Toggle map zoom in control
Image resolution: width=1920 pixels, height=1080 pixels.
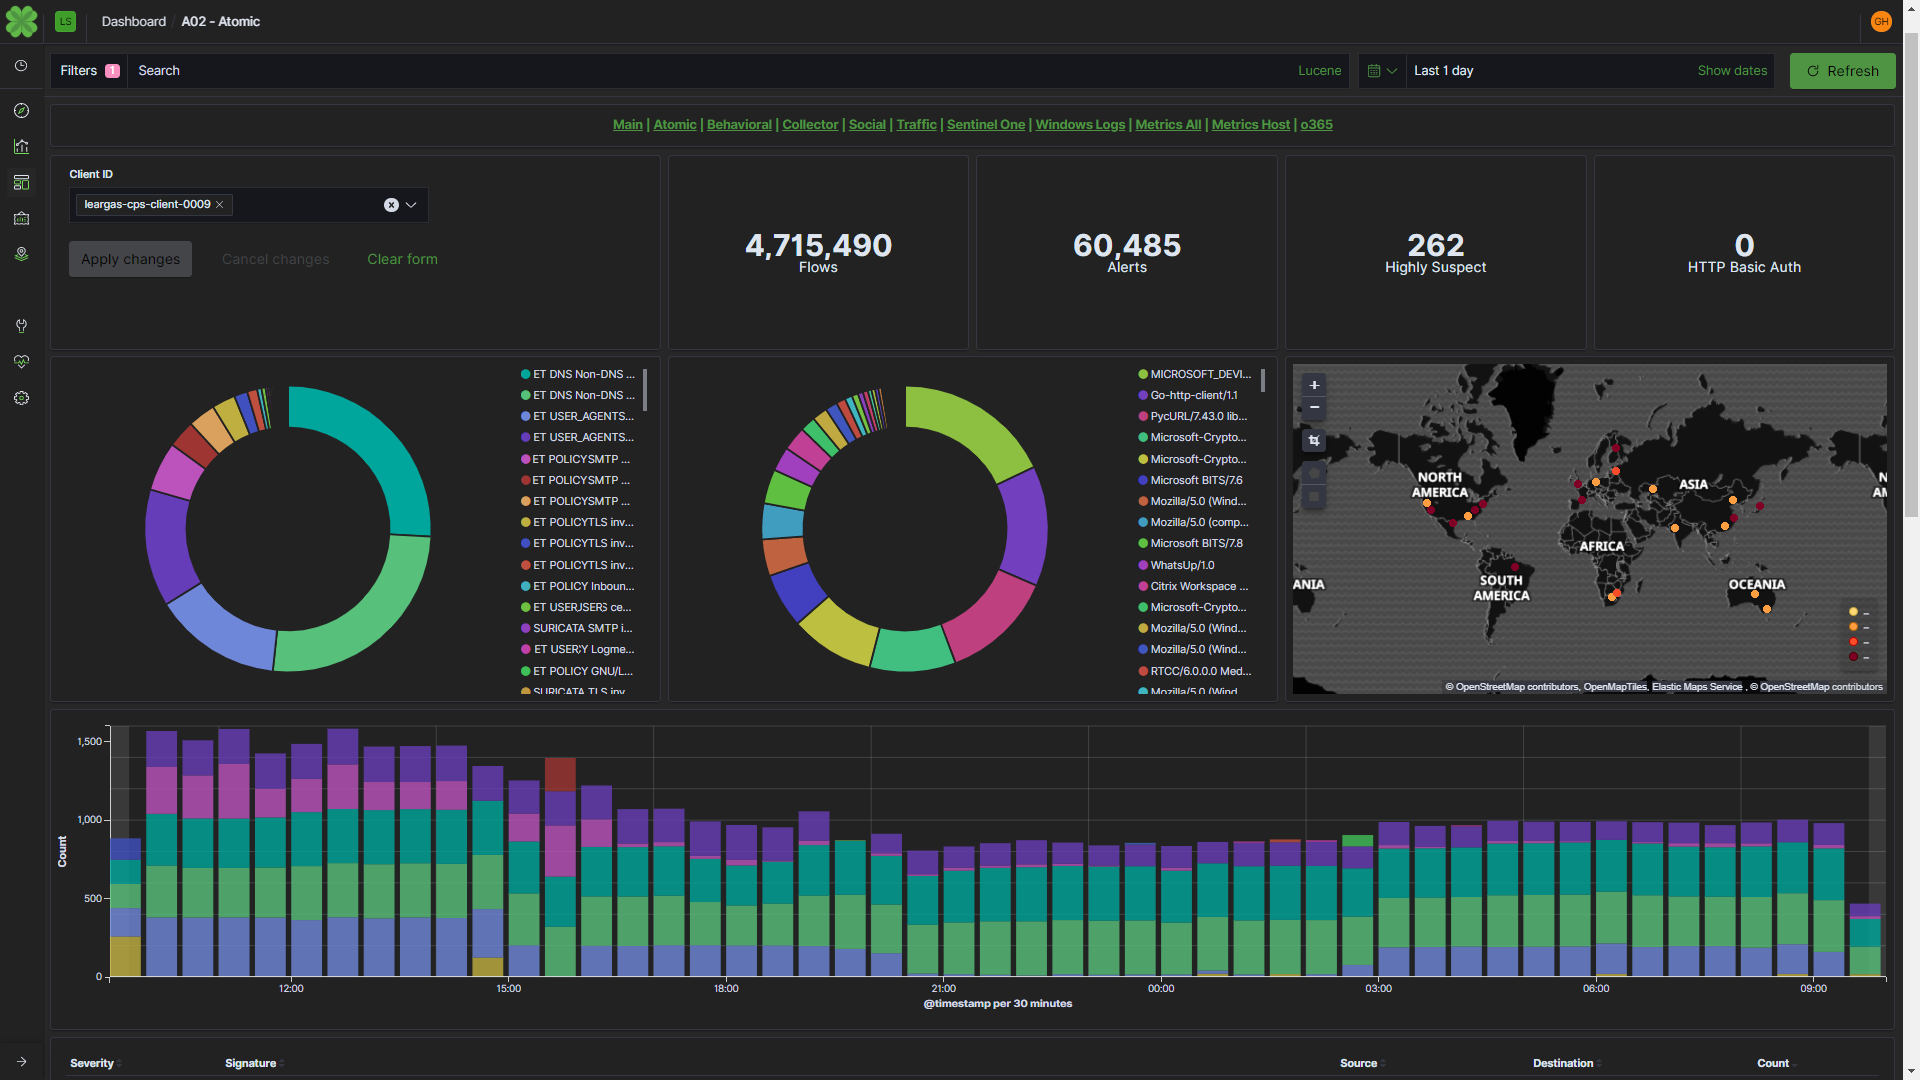1313,384
